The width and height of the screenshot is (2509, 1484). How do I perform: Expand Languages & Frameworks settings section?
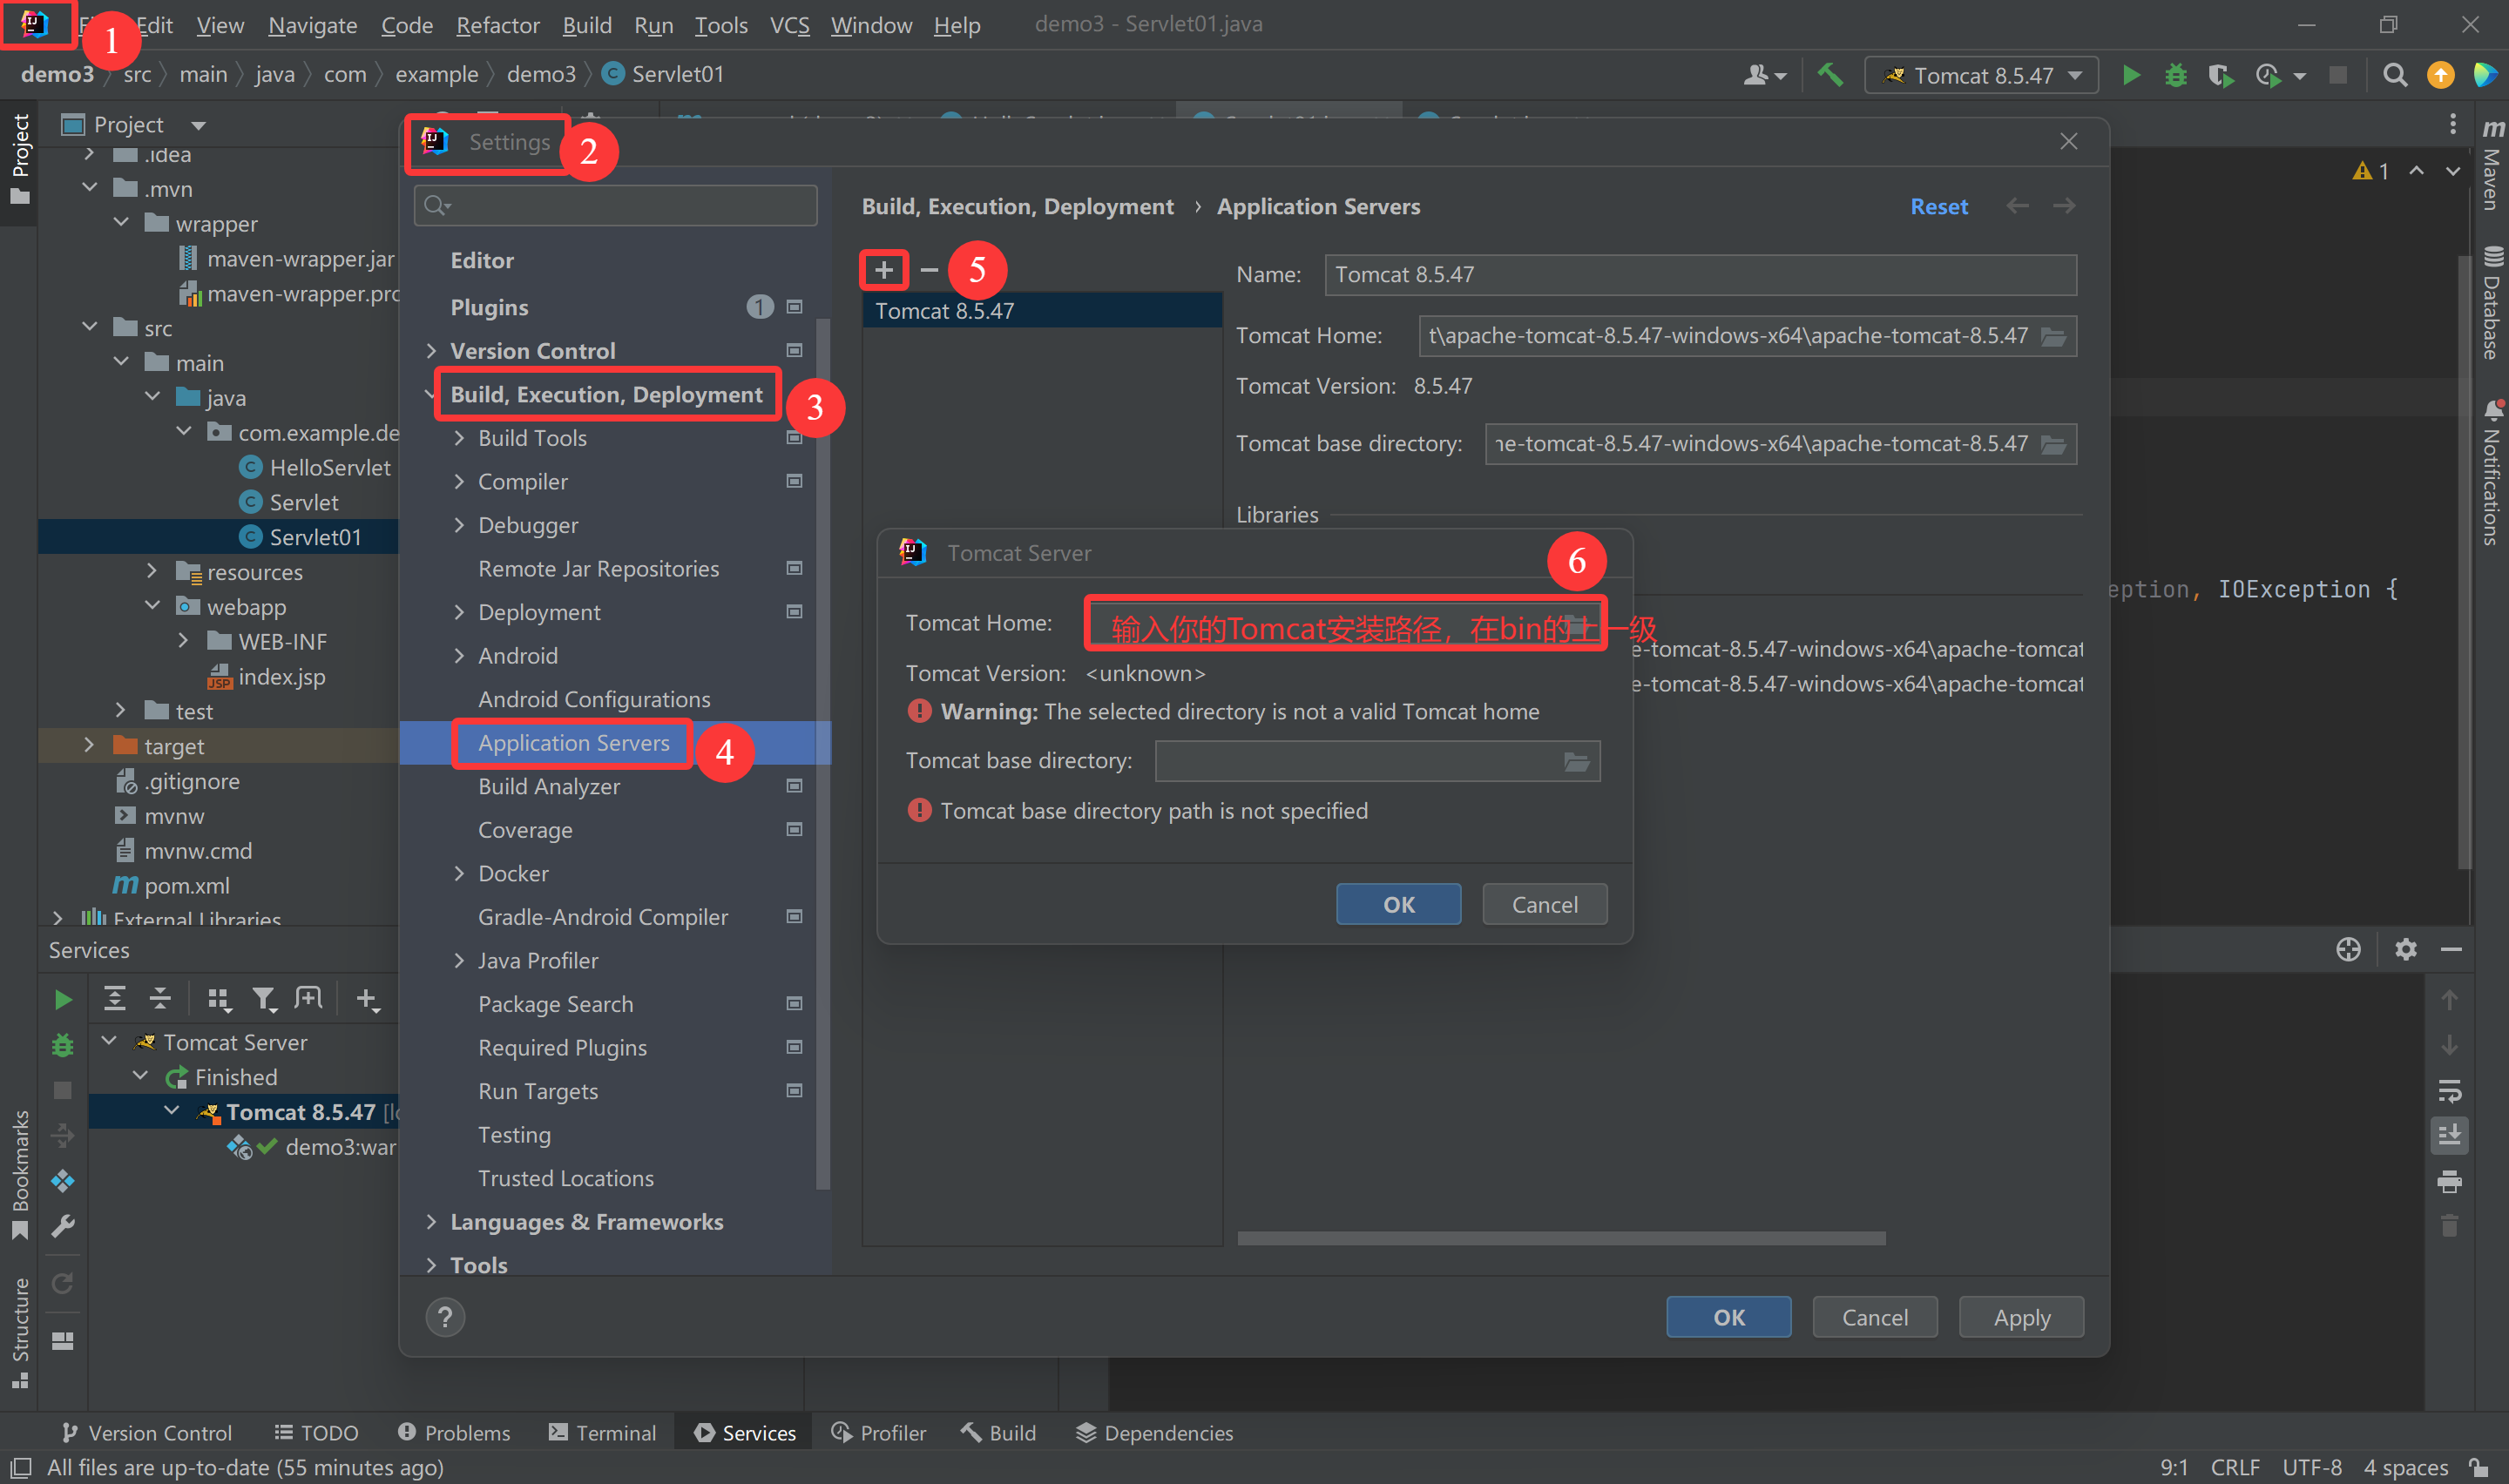click(432, 1221)
